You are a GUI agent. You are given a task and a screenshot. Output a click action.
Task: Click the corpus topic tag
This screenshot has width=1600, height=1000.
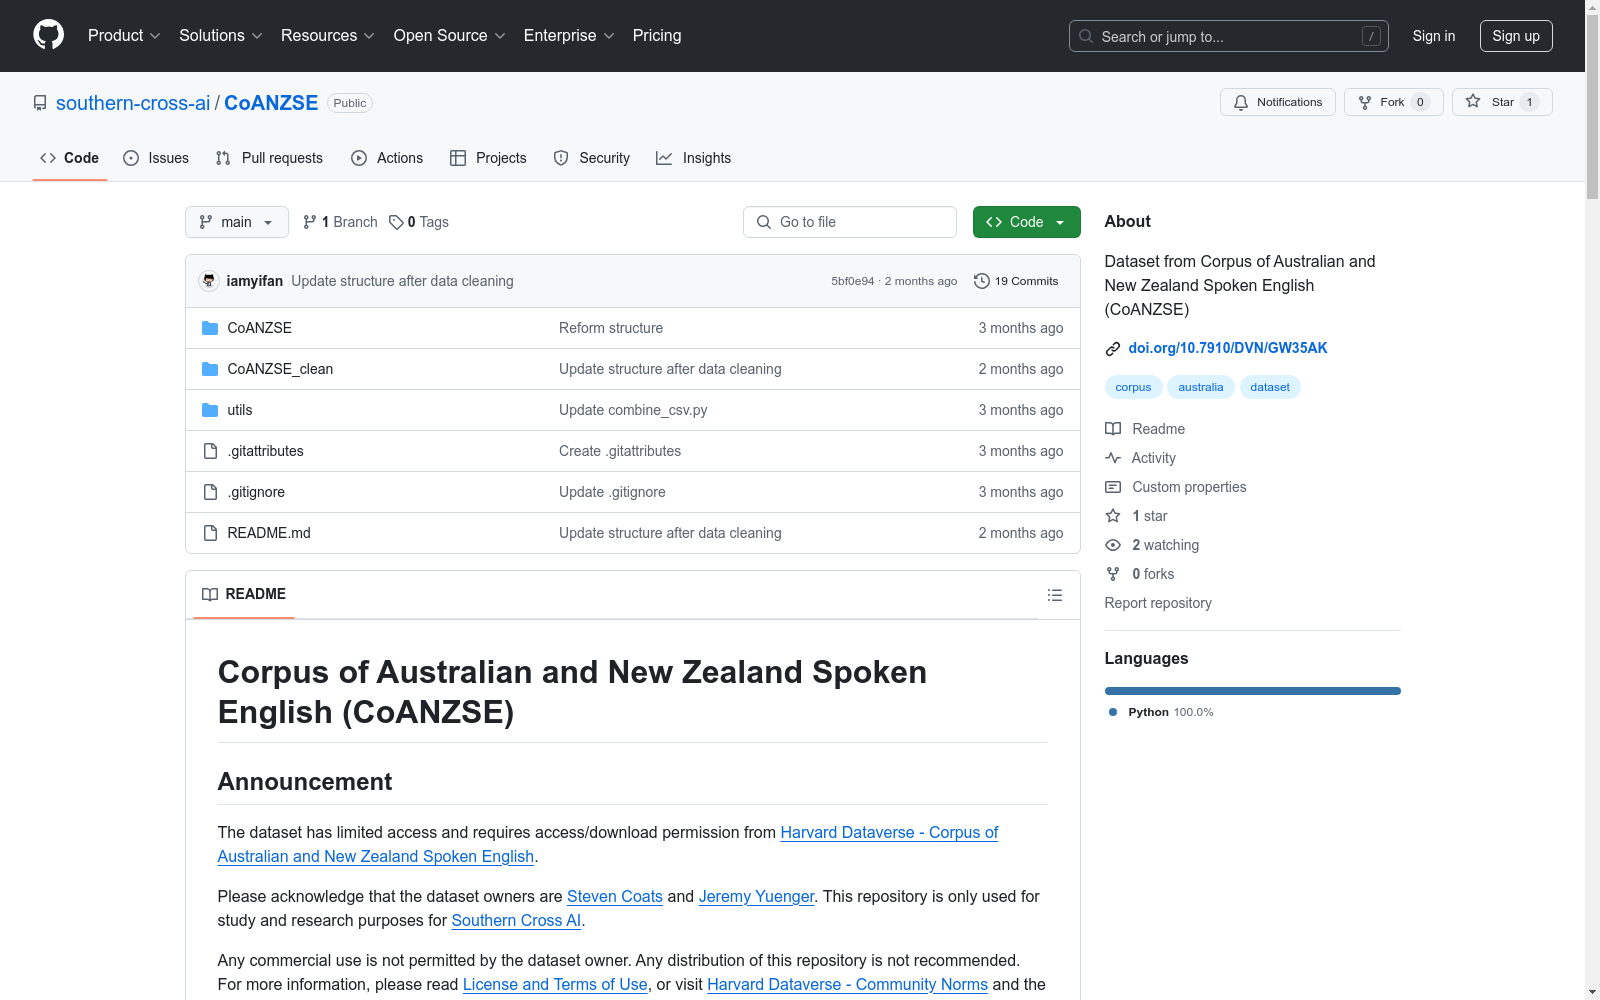pos(1133,387)
